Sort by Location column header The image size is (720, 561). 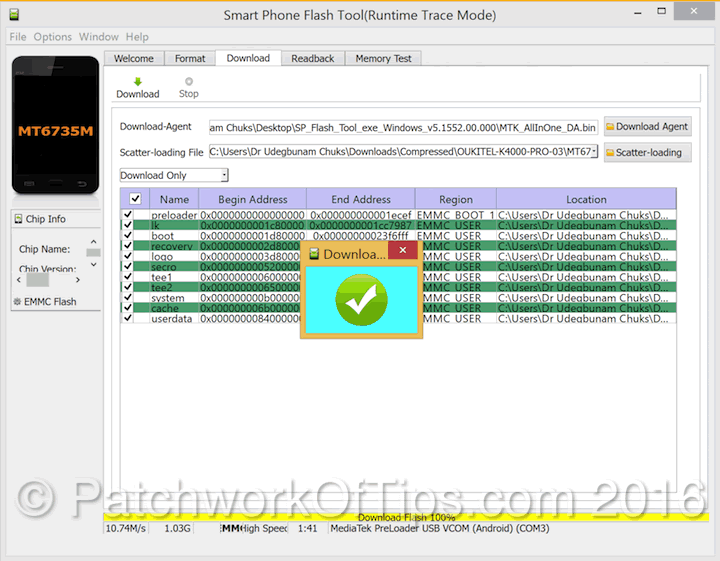tap(586, 199)
